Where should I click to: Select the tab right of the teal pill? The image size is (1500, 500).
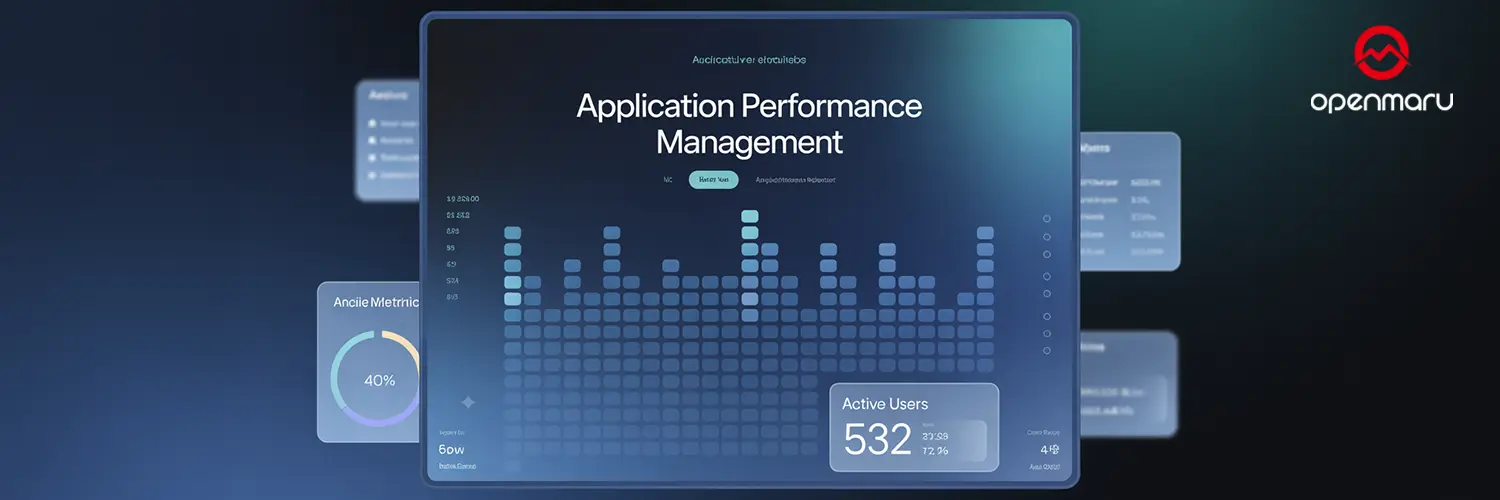(795, 180)
